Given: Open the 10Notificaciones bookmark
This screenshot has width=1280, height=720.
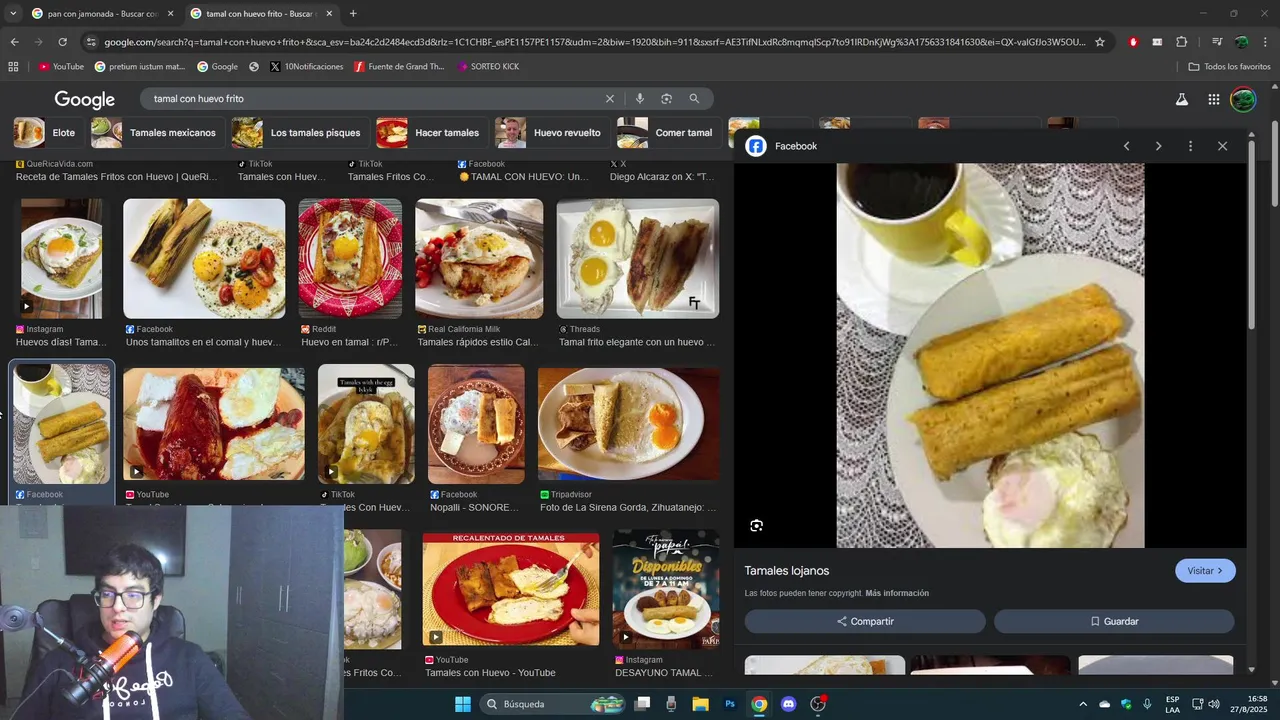Looking at the screenshot, I should click(306, 67).
